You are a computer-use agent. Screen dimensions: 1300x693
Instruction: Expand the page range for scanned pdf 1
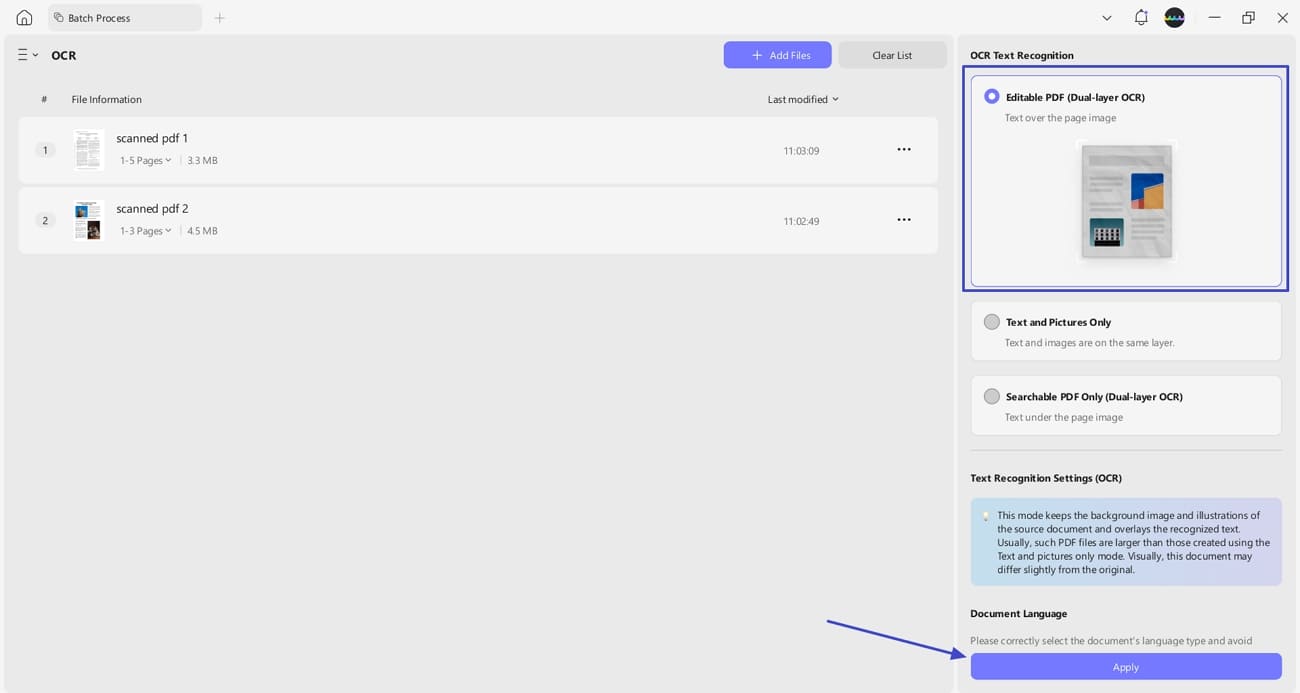(x=145, y=160)
